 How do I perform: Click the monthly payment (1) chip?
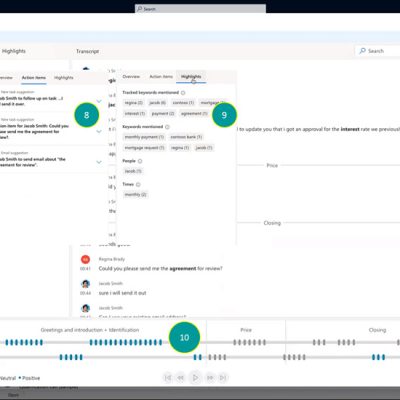pyautogui.click(x=144, y=137)
